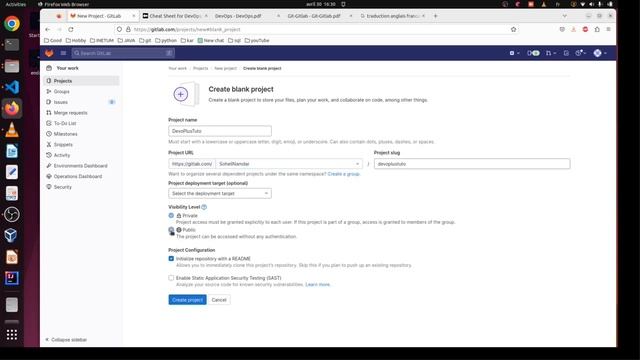Open Environments Dashboard in sidebar
This screenshot has height=360, width=640.
pyautogui.click(x=81, y=166)
